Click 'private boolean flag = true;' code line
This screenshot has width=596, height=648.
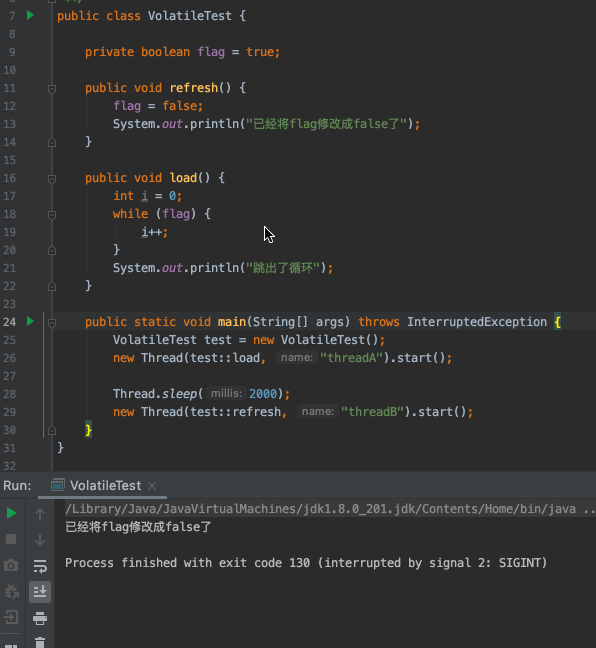[182, 52]
